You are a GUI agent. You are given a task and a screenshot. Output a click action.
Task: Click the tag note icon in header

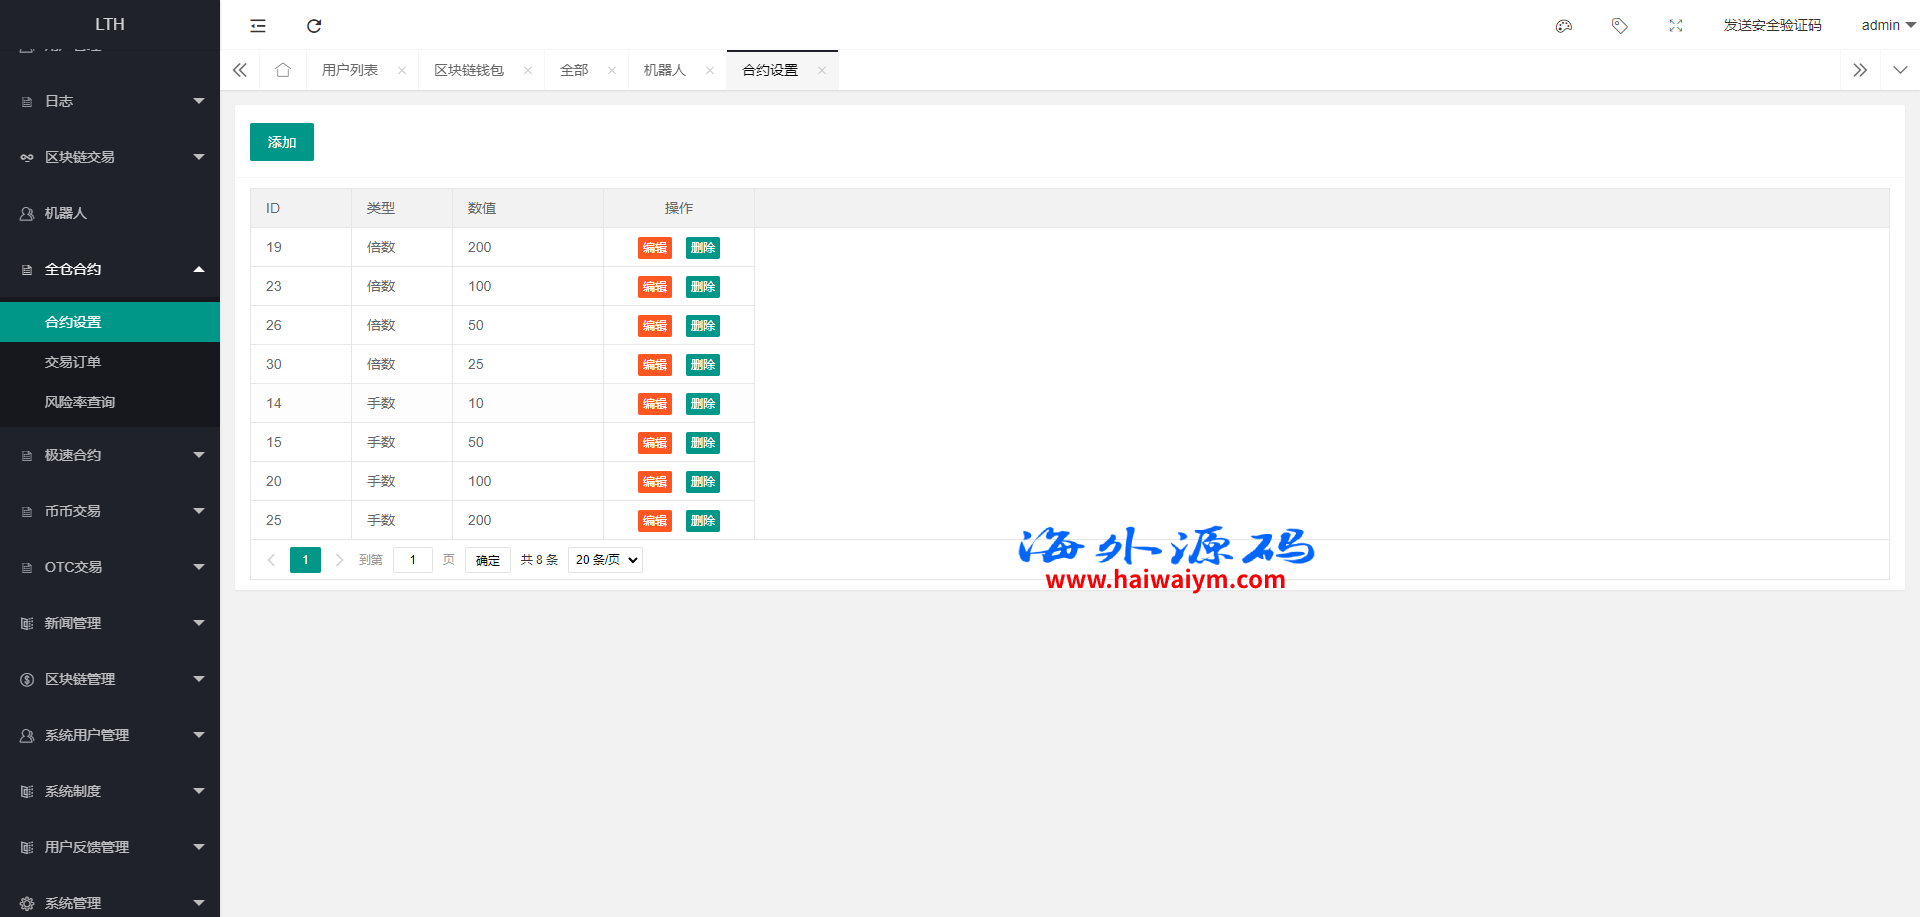(1620, 26)
